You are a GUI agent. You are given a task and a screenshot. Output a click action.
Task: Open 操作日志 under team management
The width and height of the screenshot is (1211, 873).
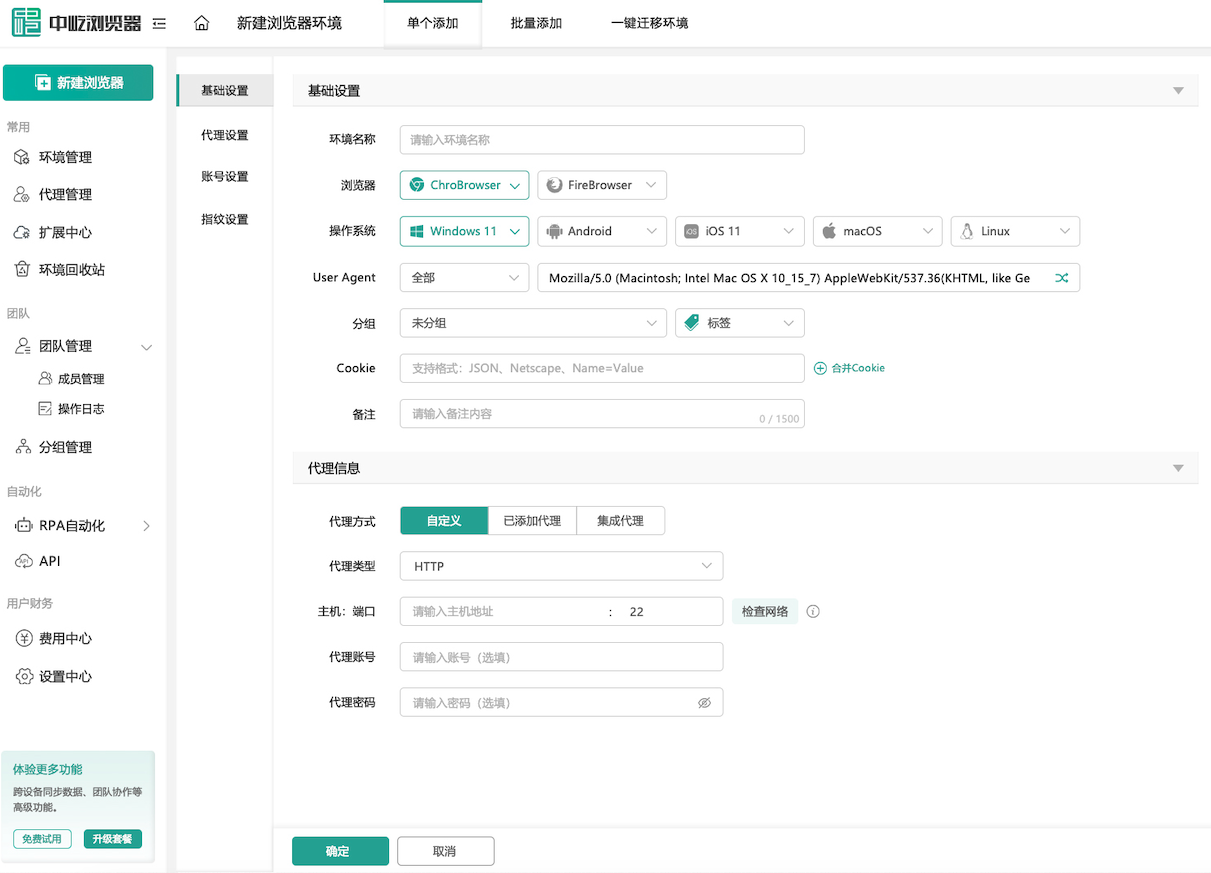pyautogui.click(x=81, y=408)
